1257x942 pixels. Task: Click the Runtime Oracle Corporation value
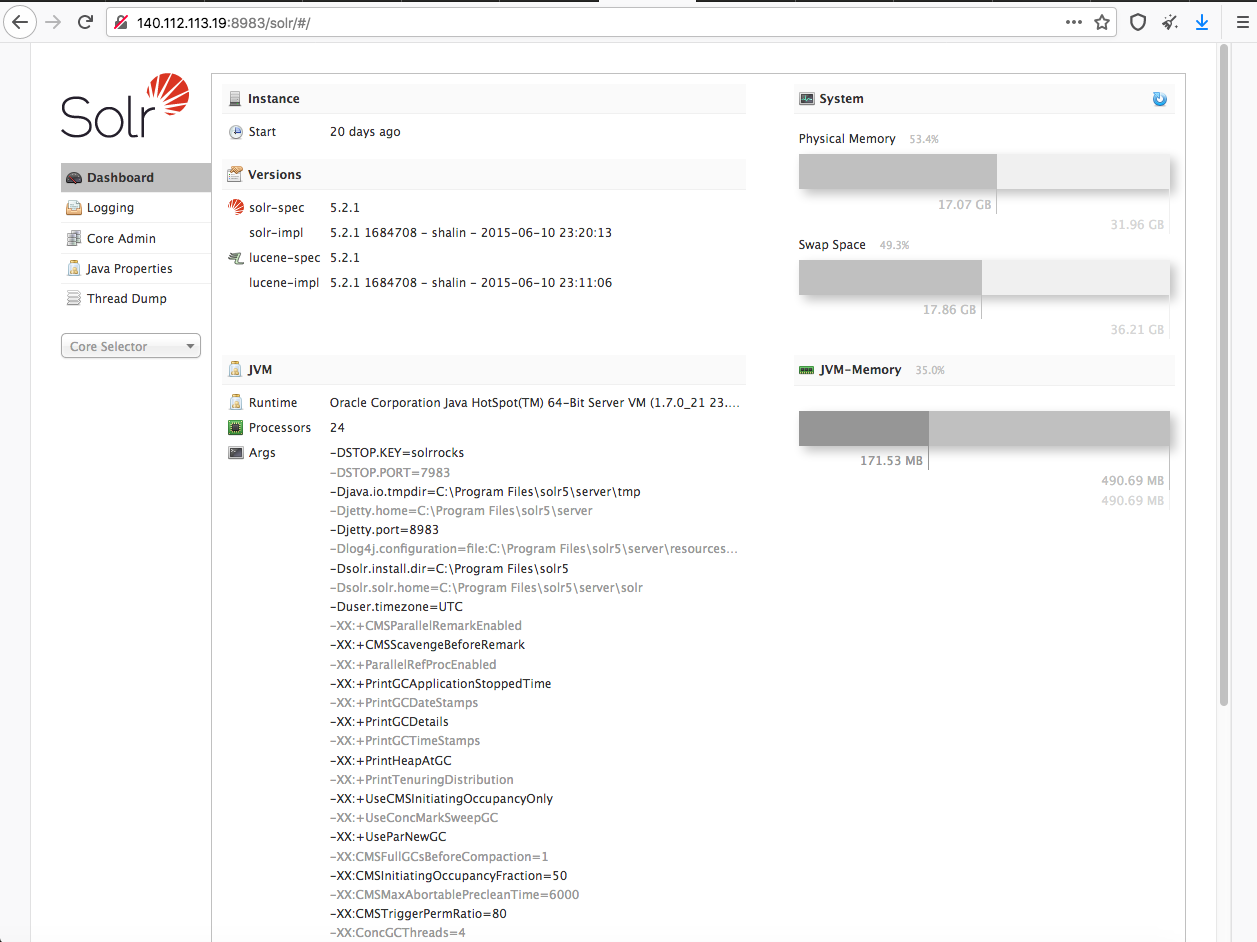coord(535,403)
